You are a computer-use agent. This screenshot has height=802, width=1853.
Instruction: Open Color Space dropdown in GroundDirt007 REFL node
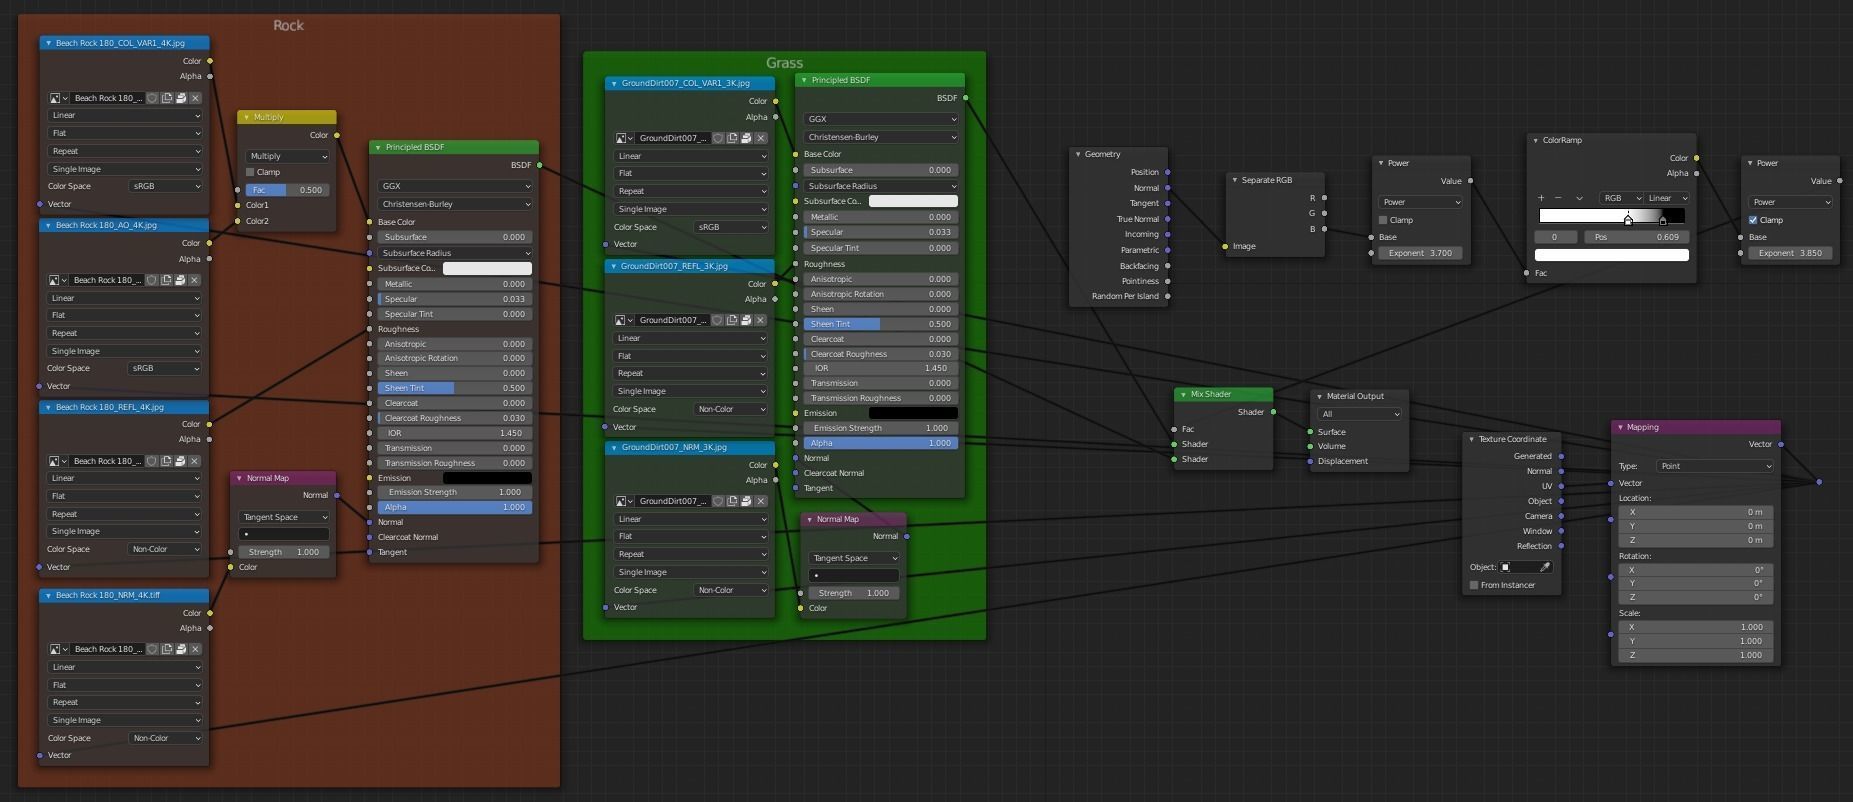click(x=731, y=409)
